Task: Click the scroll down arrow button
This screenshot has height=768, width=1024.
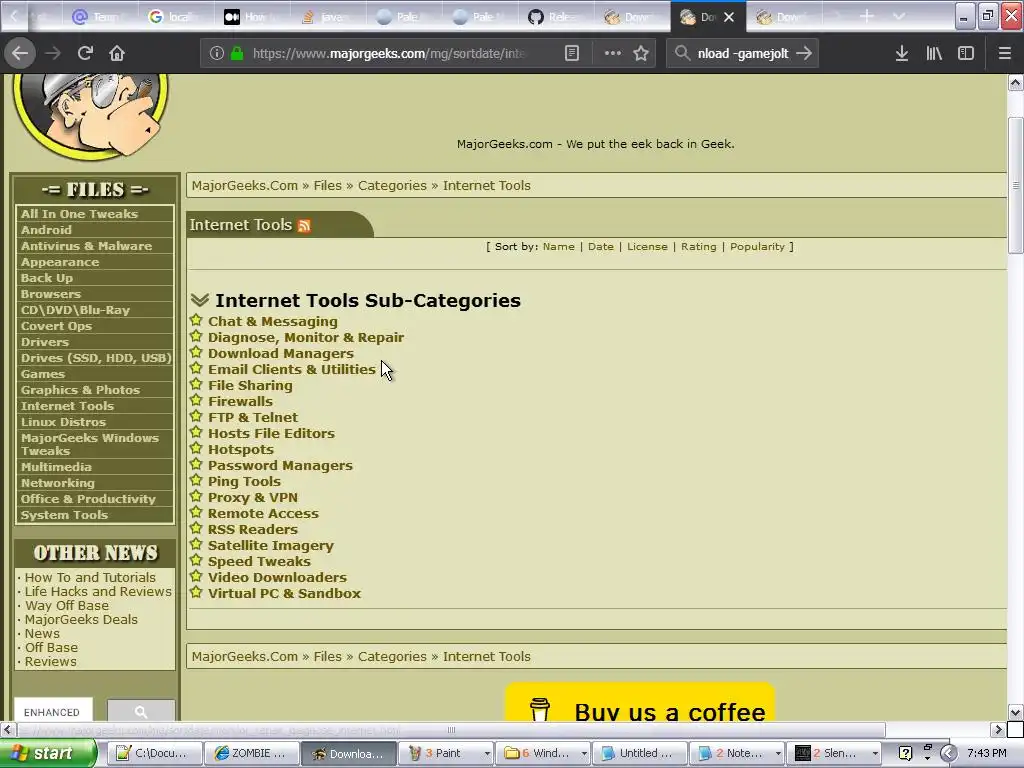Action: [x=1015, y=712]
